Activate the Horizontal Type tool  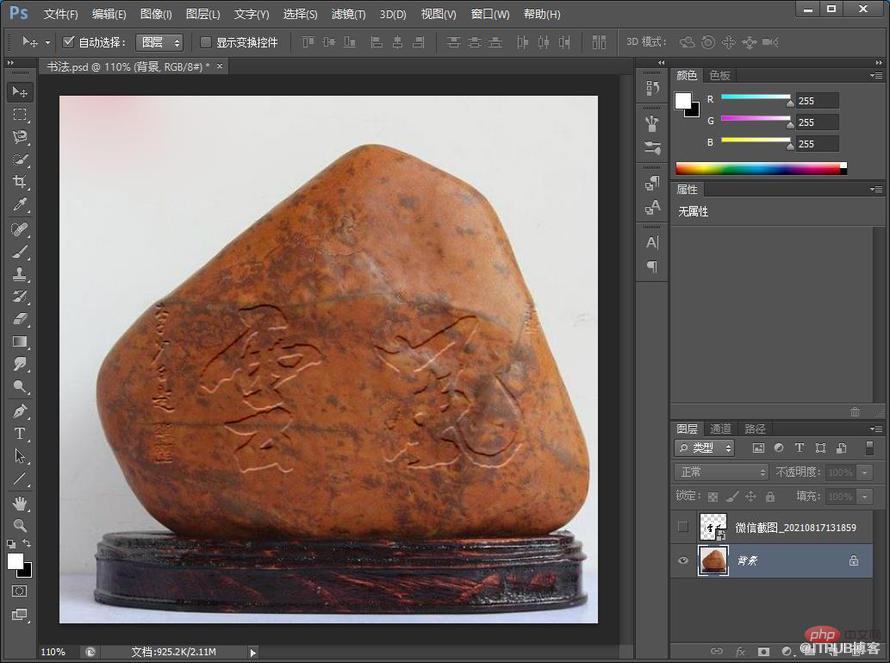[x=20, y=434]
